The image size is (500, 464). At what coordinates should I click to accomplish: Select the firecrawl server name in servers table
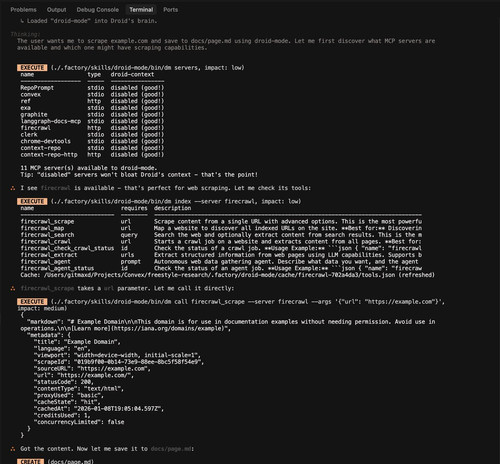[x=35, y=128]
